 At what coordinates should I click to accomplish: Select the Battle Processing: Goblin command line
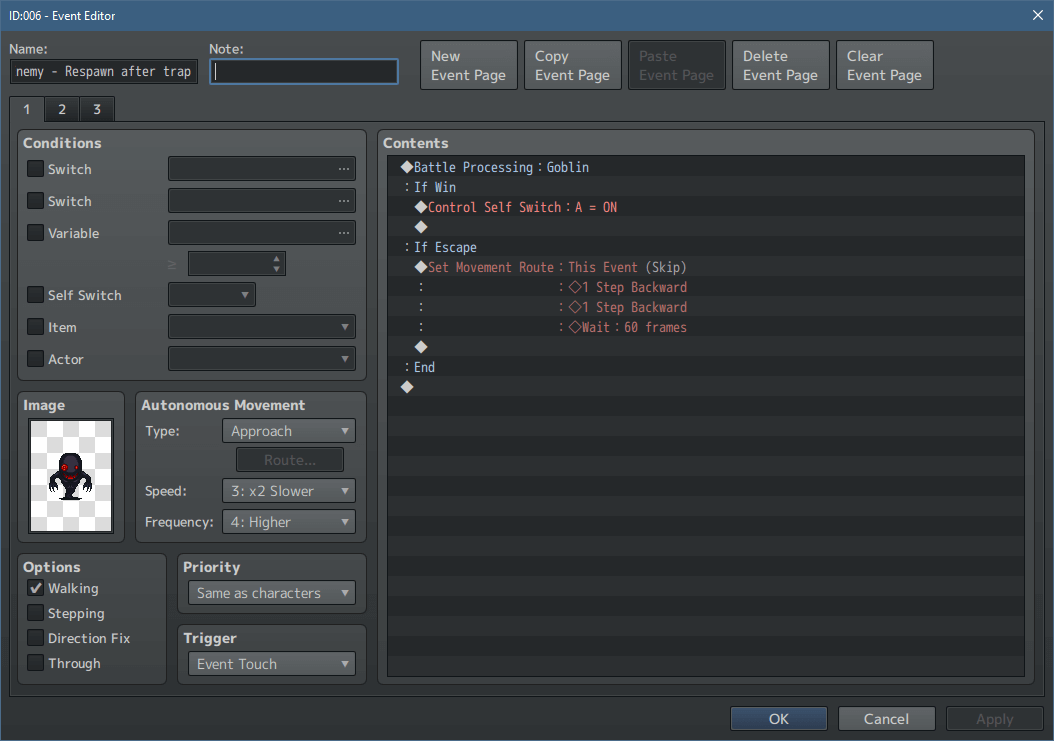point(500,166)
